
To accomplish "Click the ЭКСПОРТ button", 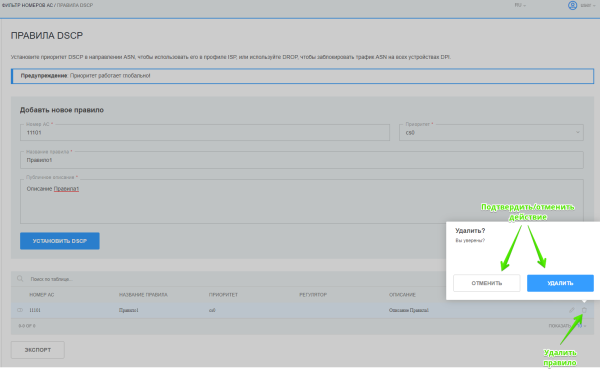I will coord(38,350).
